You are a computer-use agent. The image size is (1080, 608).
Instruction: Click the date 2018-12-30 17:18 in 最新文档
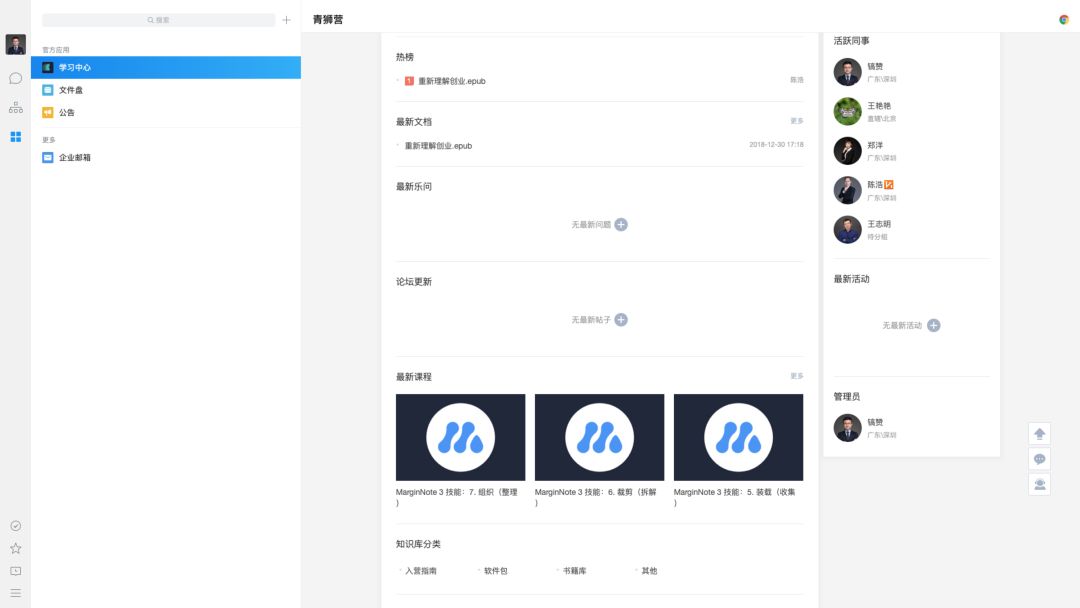776,145
